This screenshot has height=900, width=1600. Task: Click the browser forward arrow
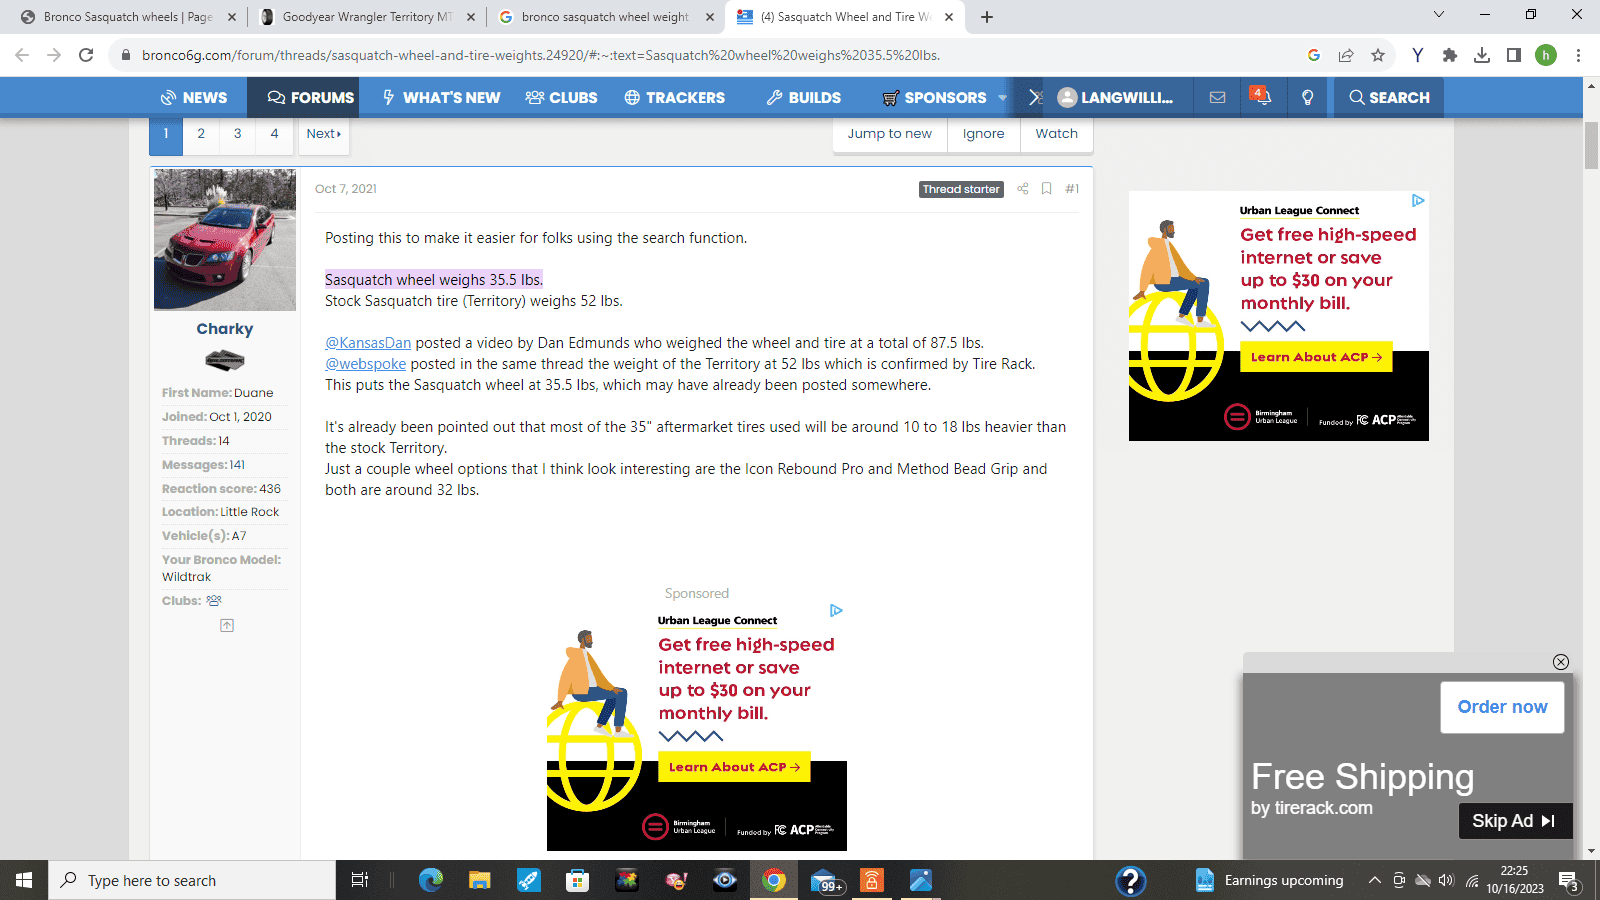54,55
